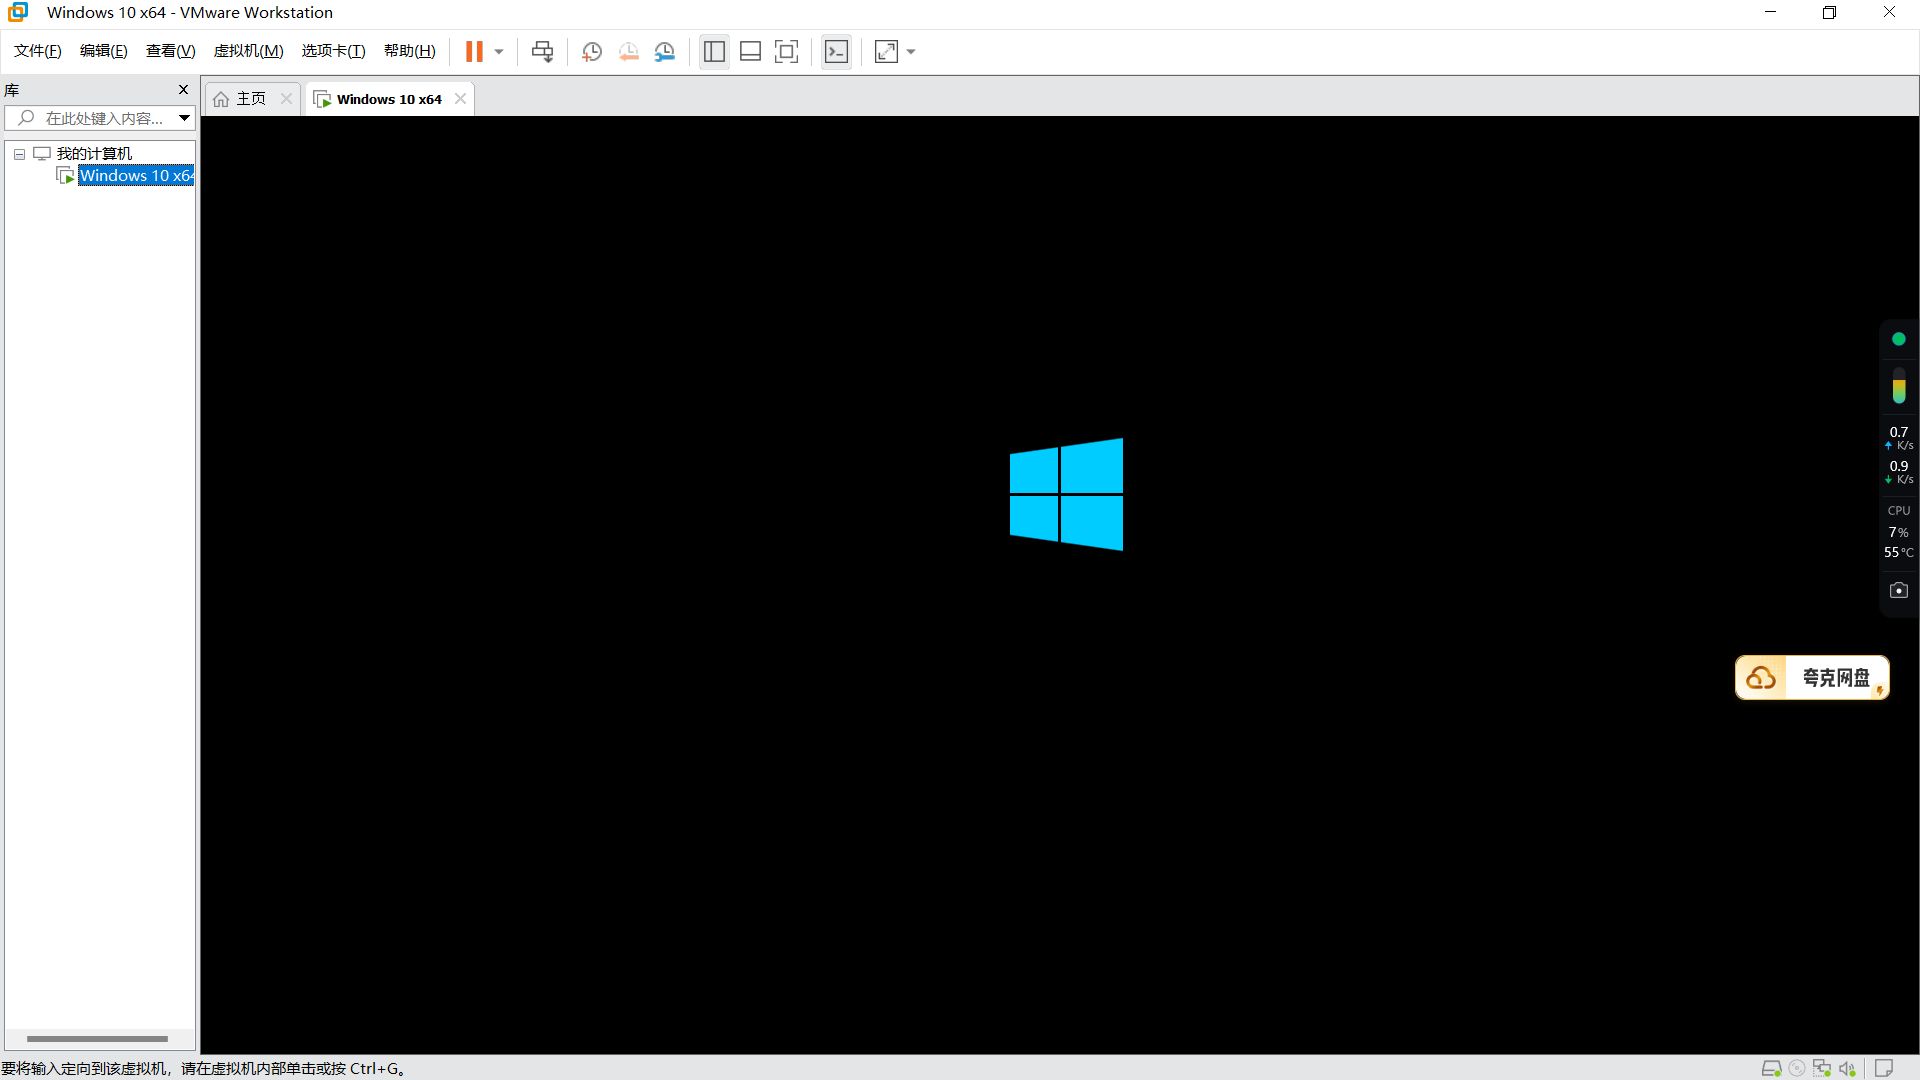The width and height of the screenshot is (1920, 1080).
Task: Open the library search filter dropdown
Action: coord(185,118)
